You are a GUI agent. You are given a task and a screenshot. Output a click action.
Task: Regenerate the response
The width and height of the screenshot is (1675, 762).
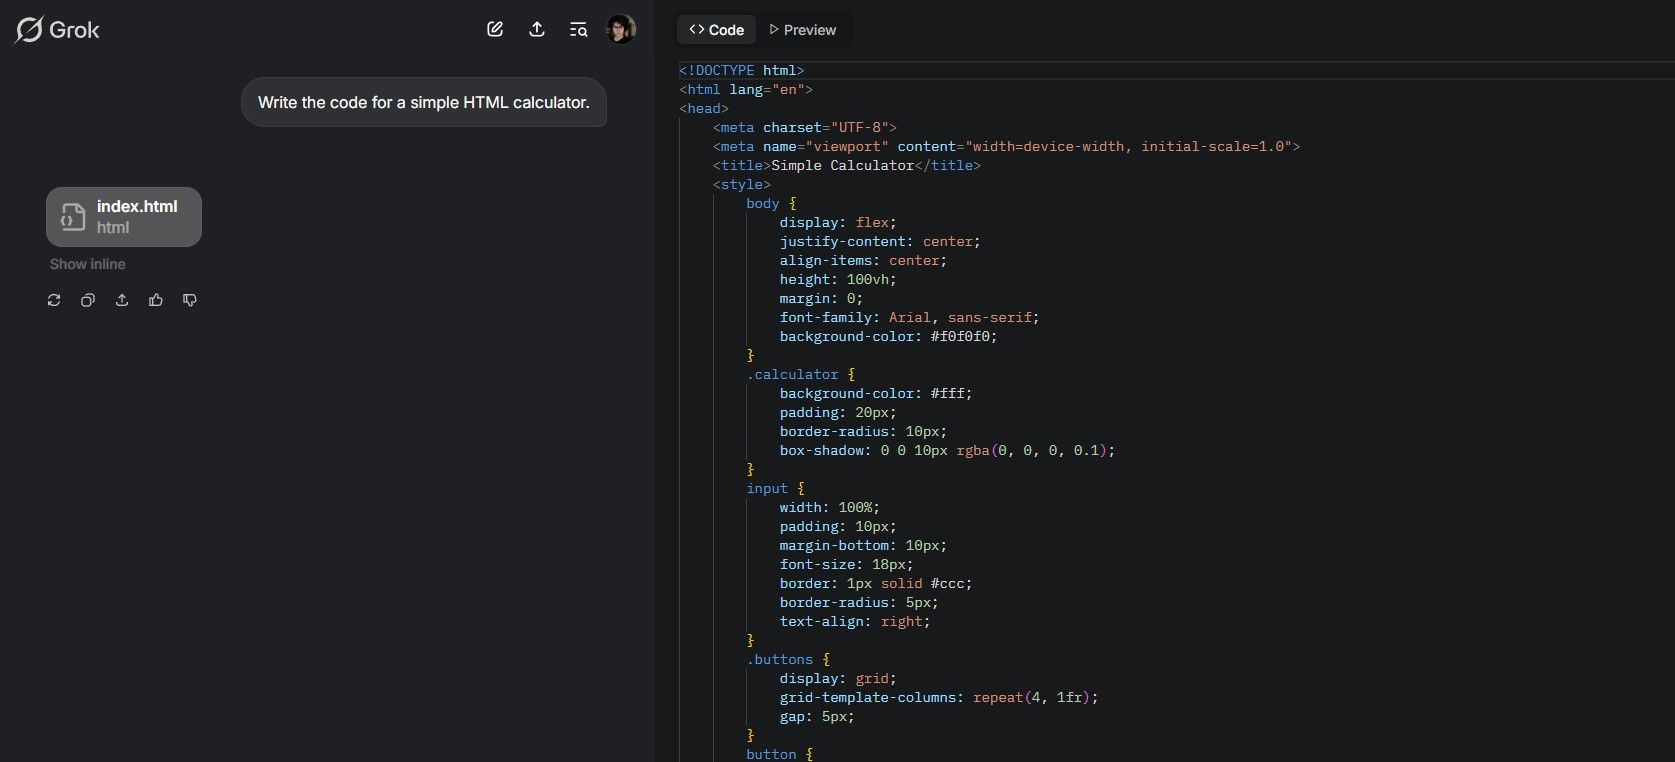pyautogui.click(x=54, y=300)
